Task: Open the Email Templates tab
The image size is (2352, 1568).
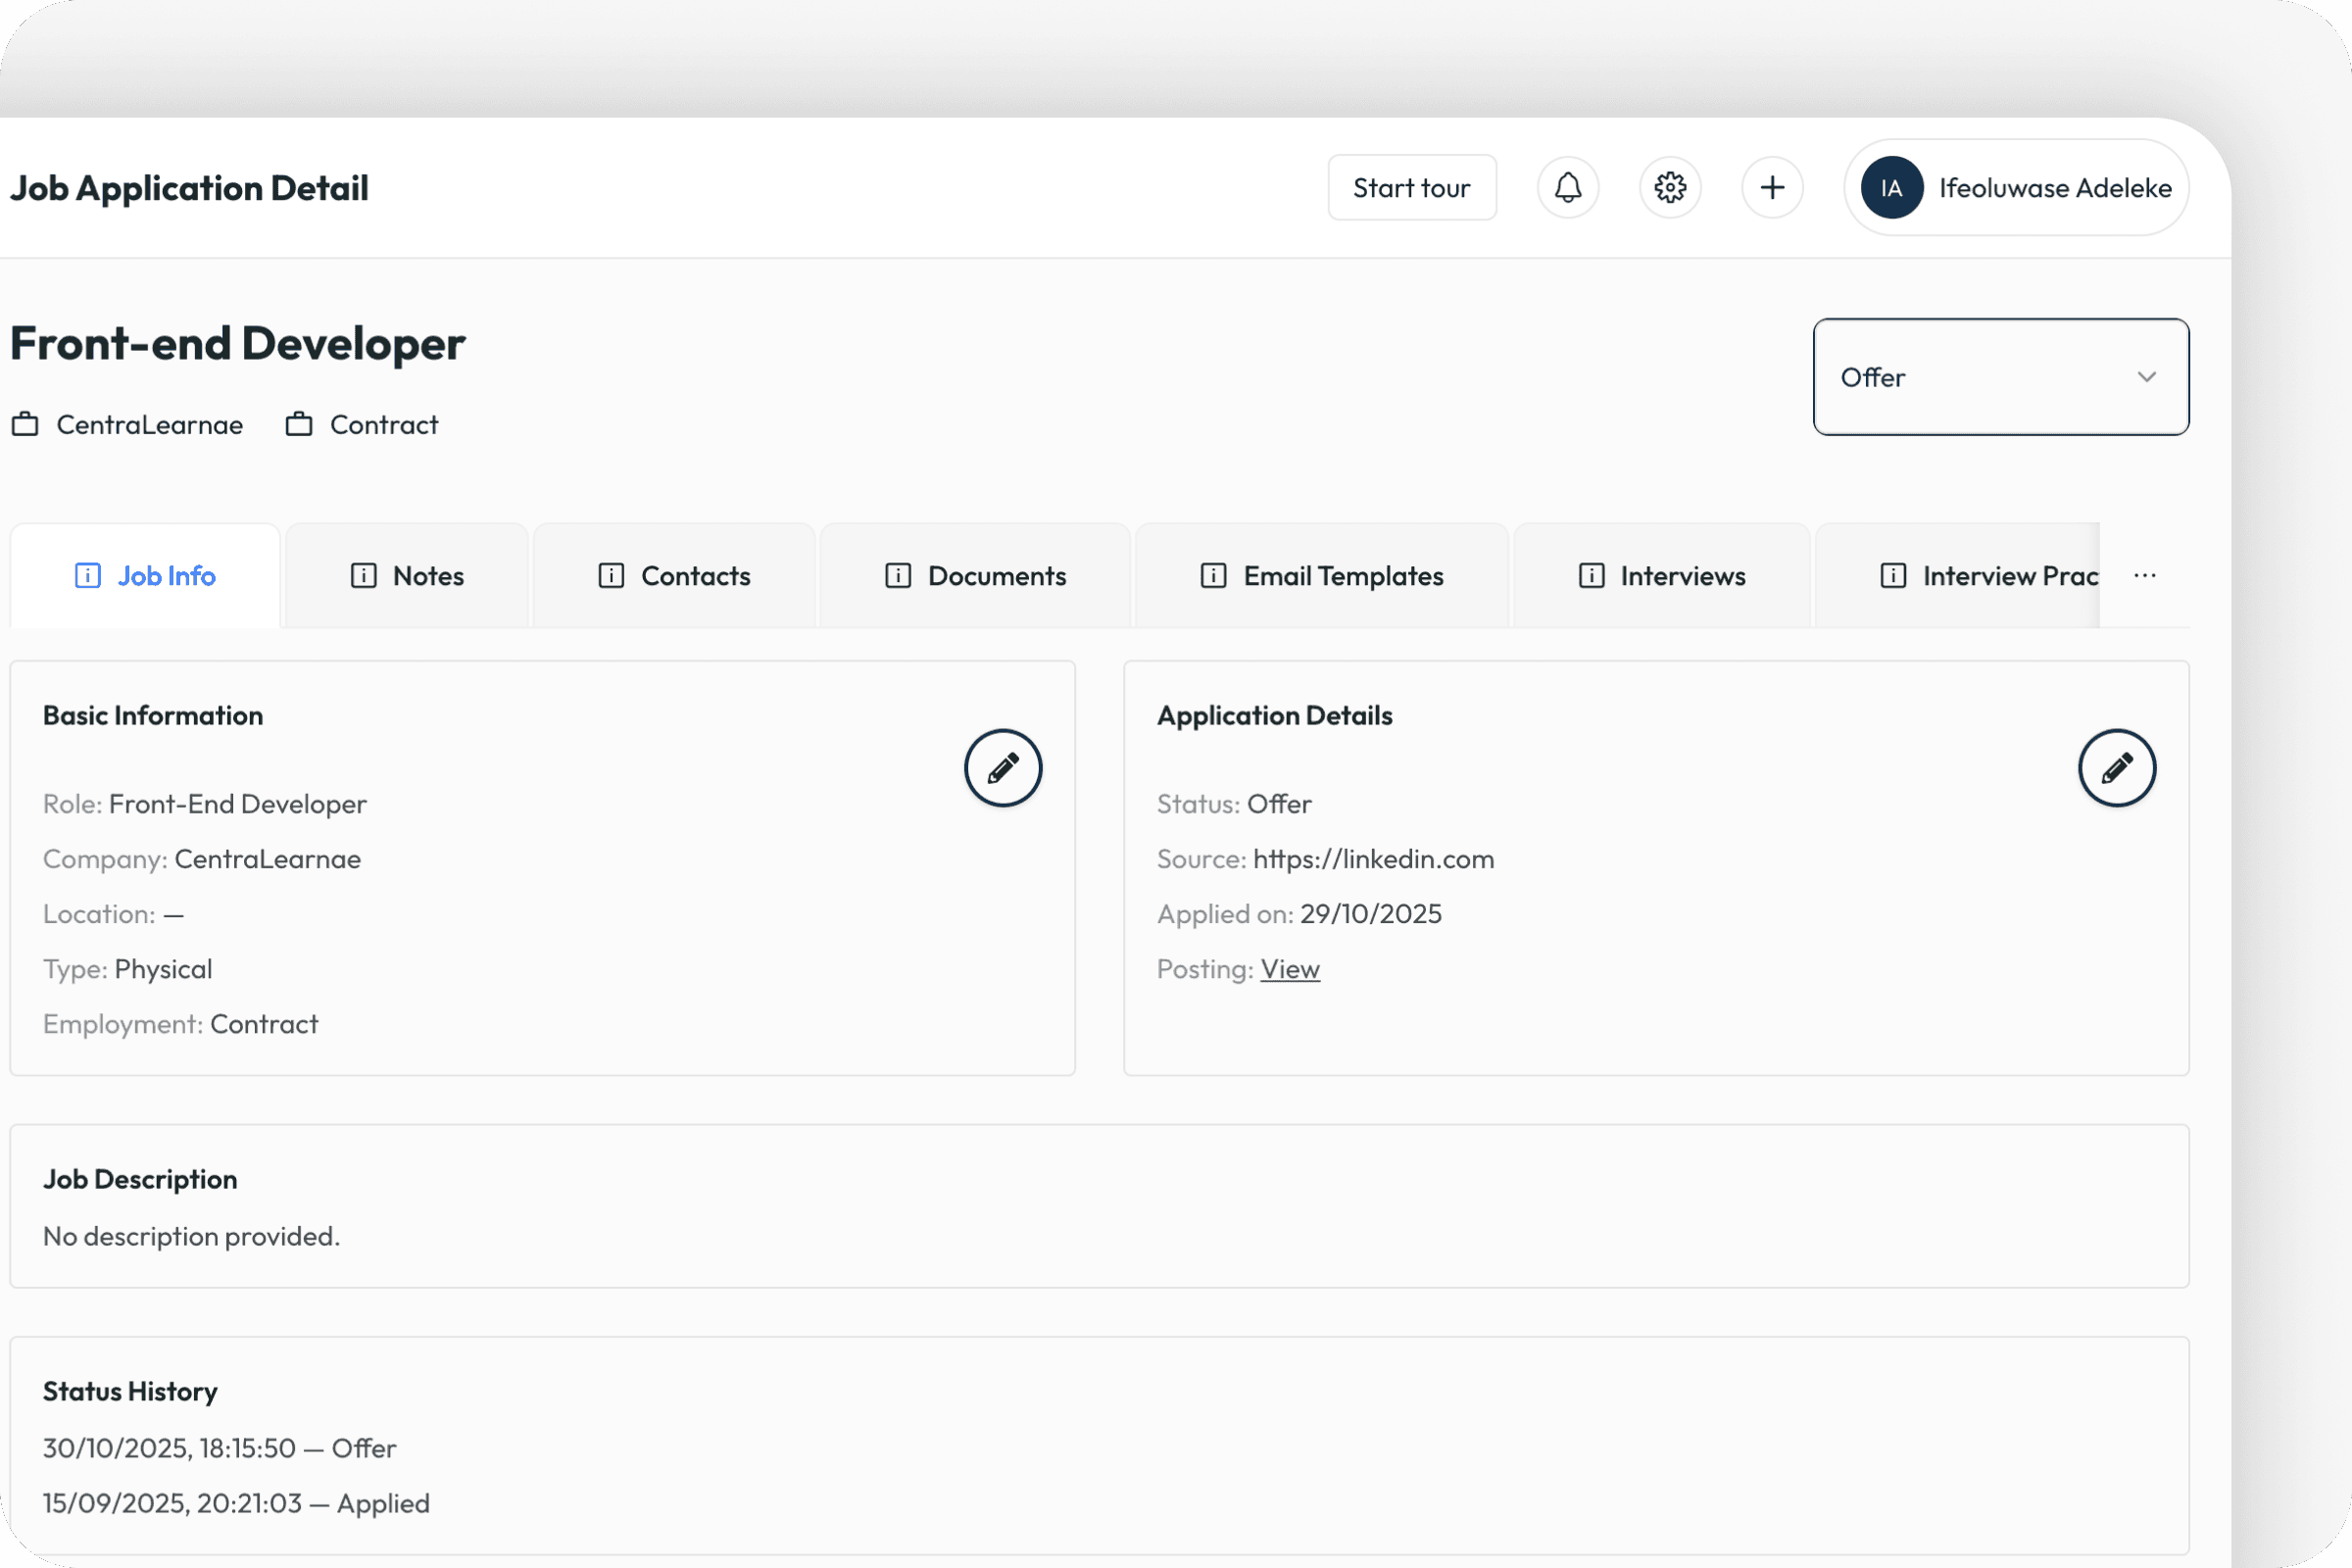Action: tap(1321, 576)
